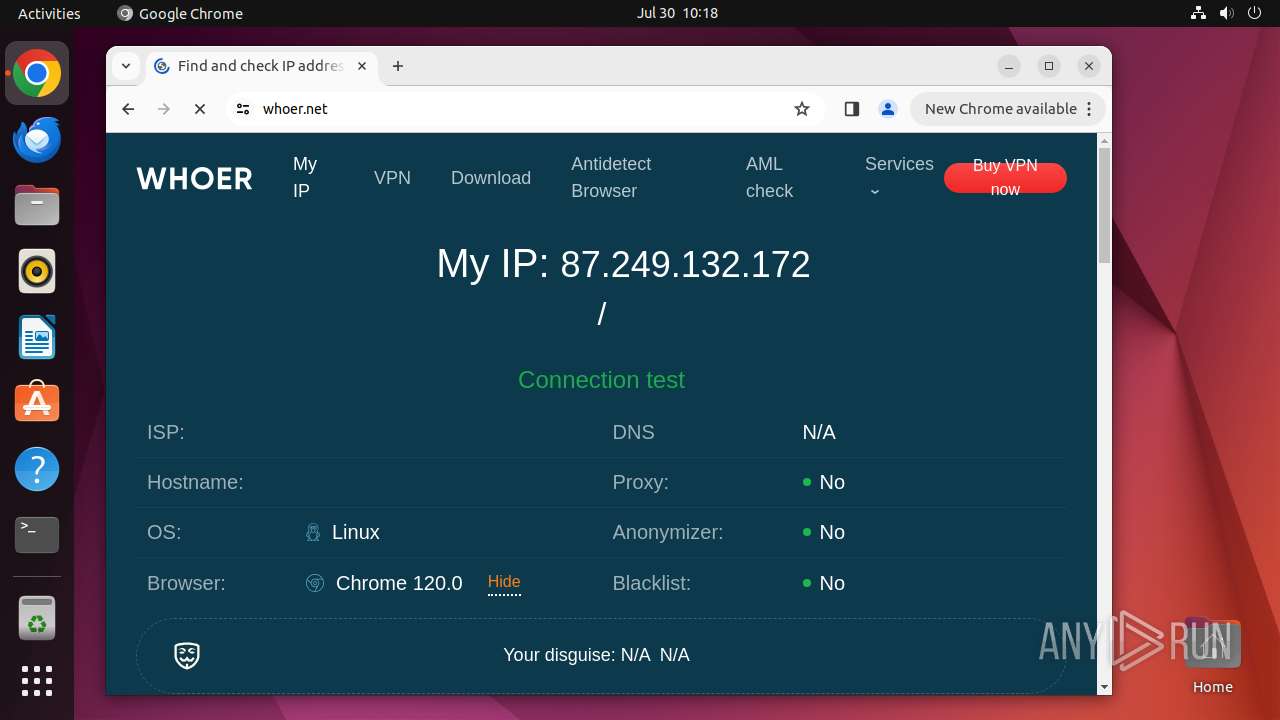The image size is (1280, 720).
Task: Open Antidetect Browser nav item
Action: tap(611, 177)
